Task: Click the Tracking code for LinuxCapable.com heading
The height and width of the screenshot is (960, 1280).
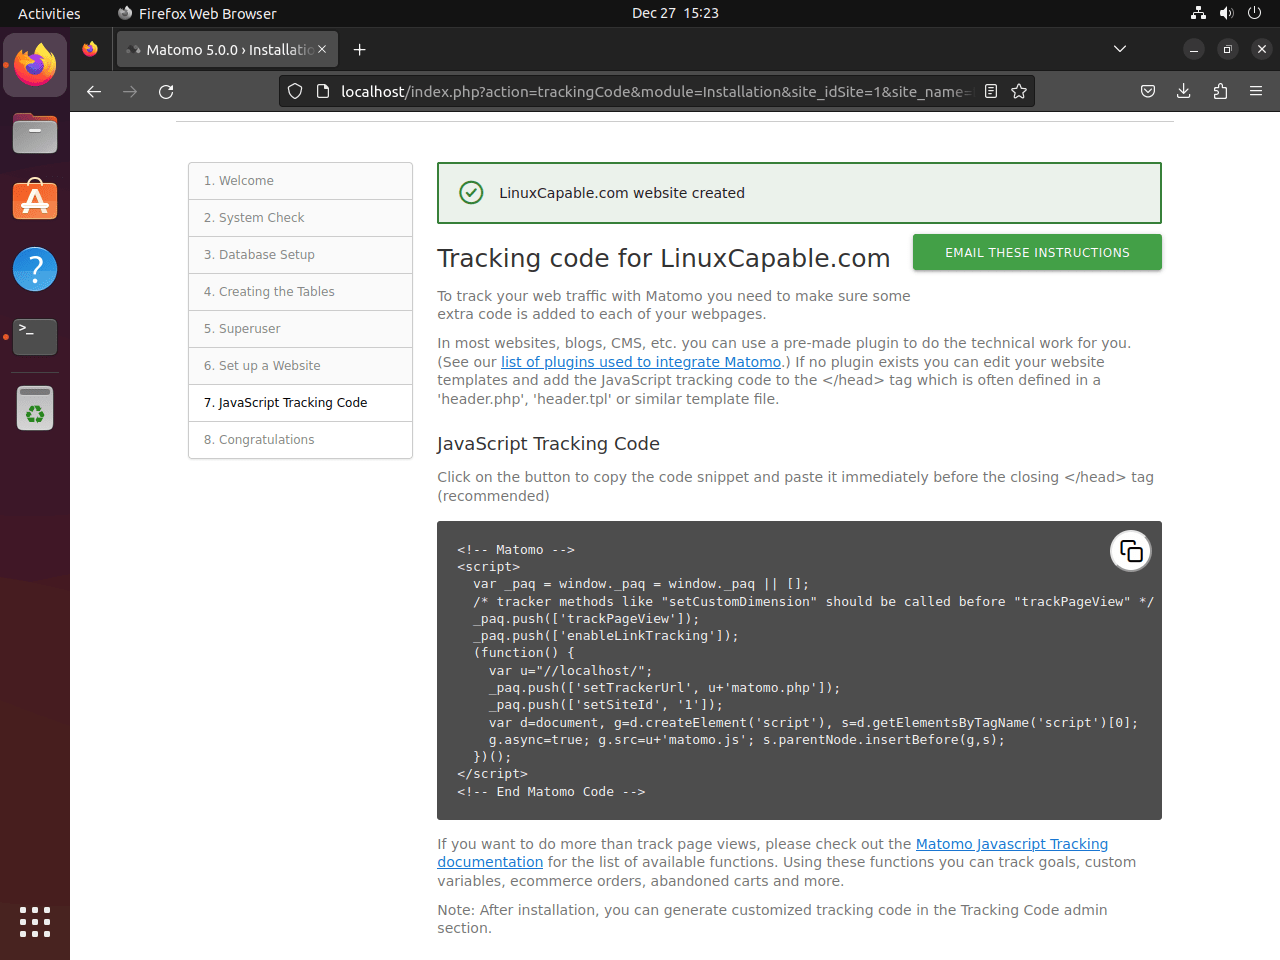Action: coord(663,258)
